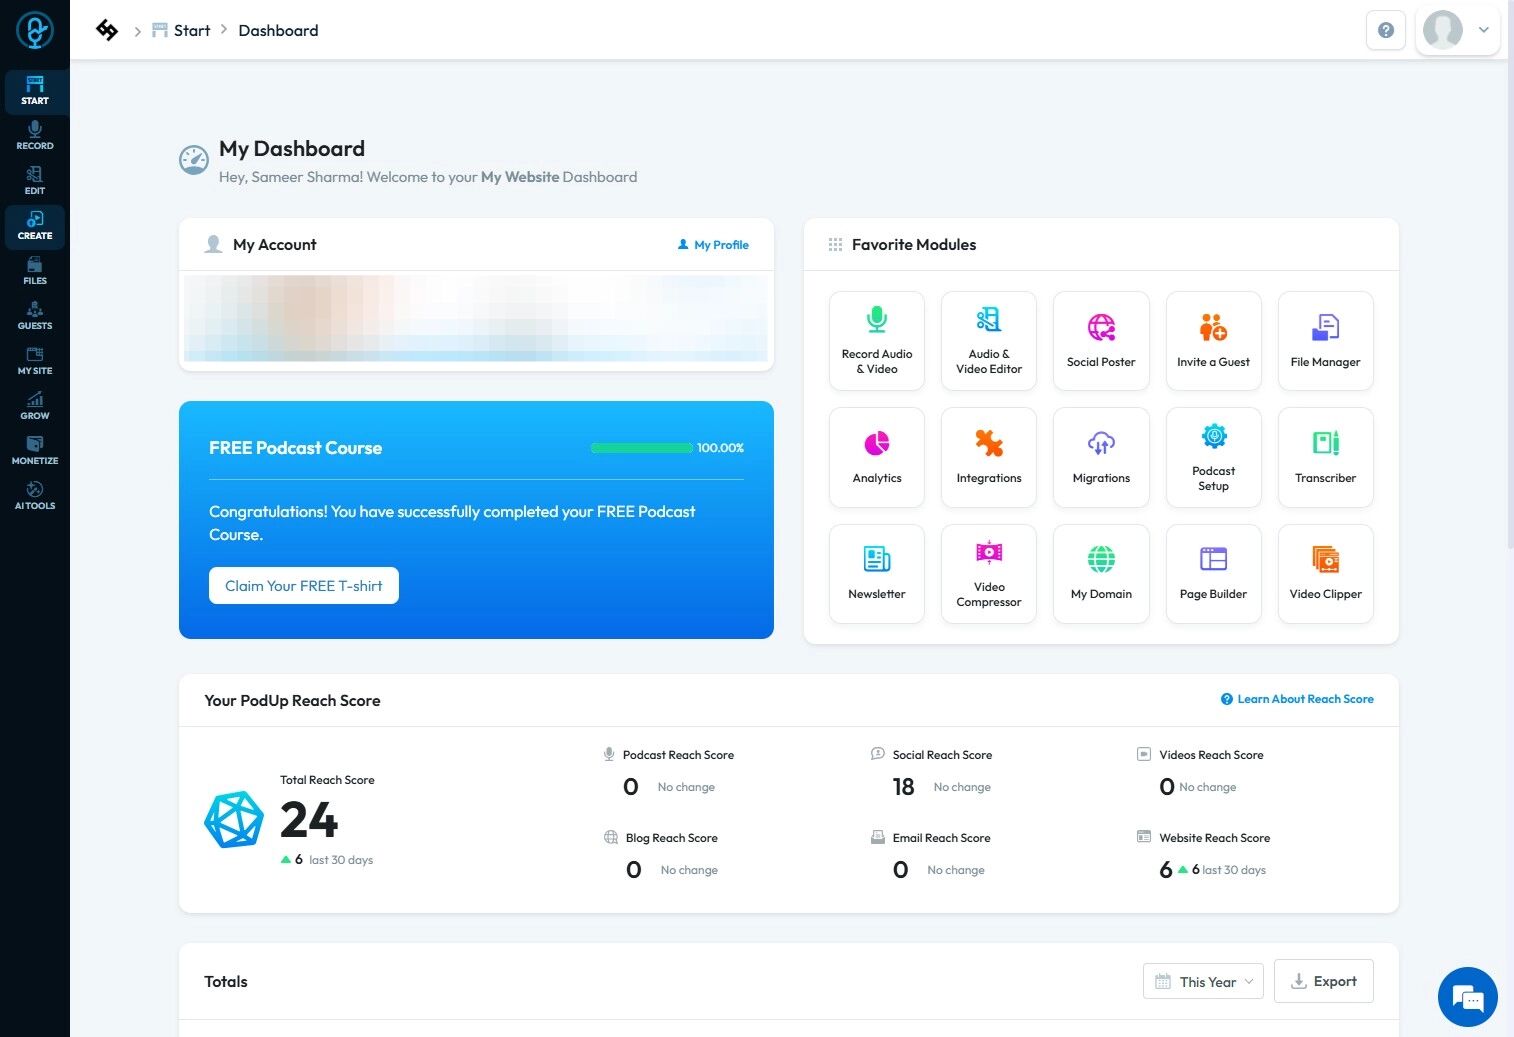1514x1037 pixels.
Task: Click the help question mark icon
Action: coord(1386,30)
